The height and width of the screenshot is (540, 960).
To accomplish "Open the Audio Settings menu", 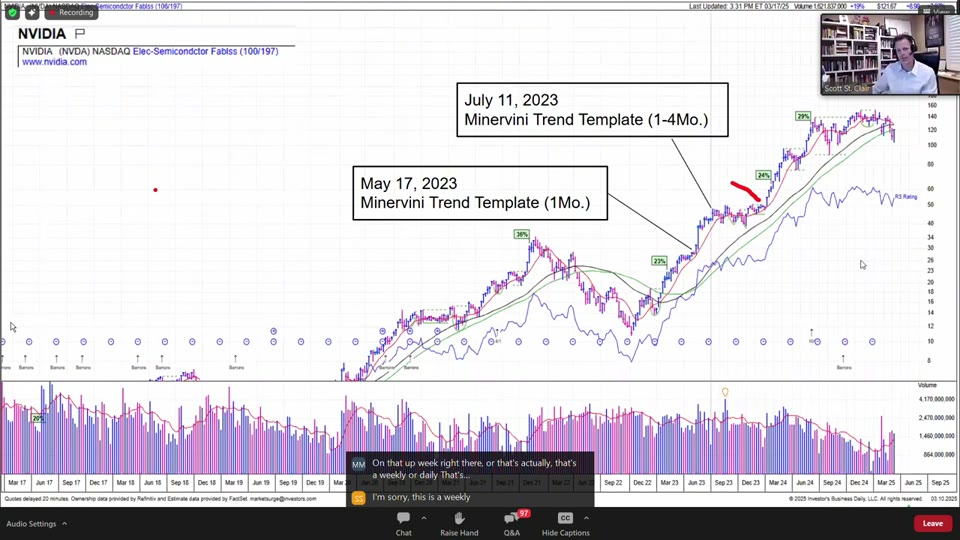I will pos(37,523).
